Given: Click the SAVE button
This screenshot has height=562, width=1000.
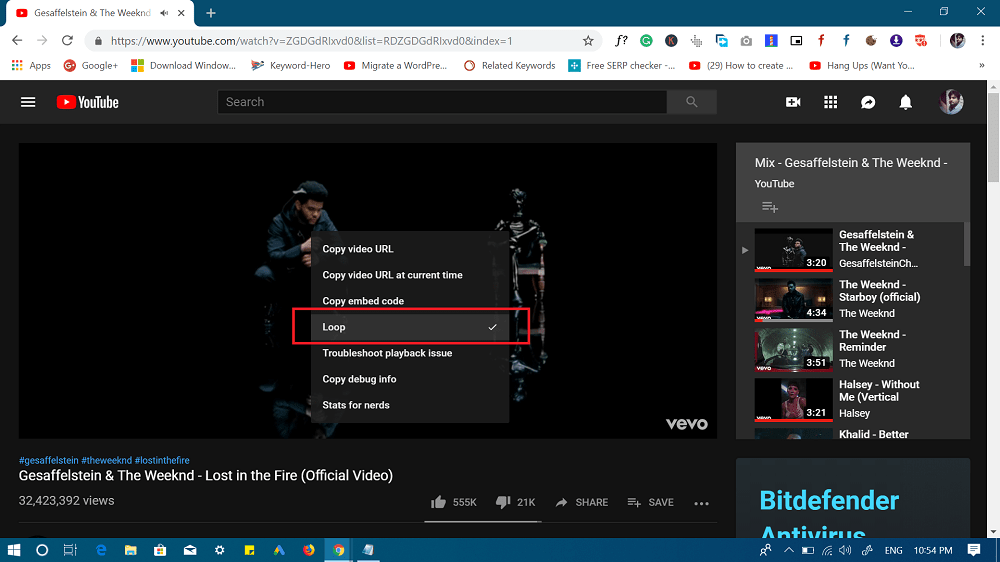Looking at the screenshot, I should pos(651,503).
